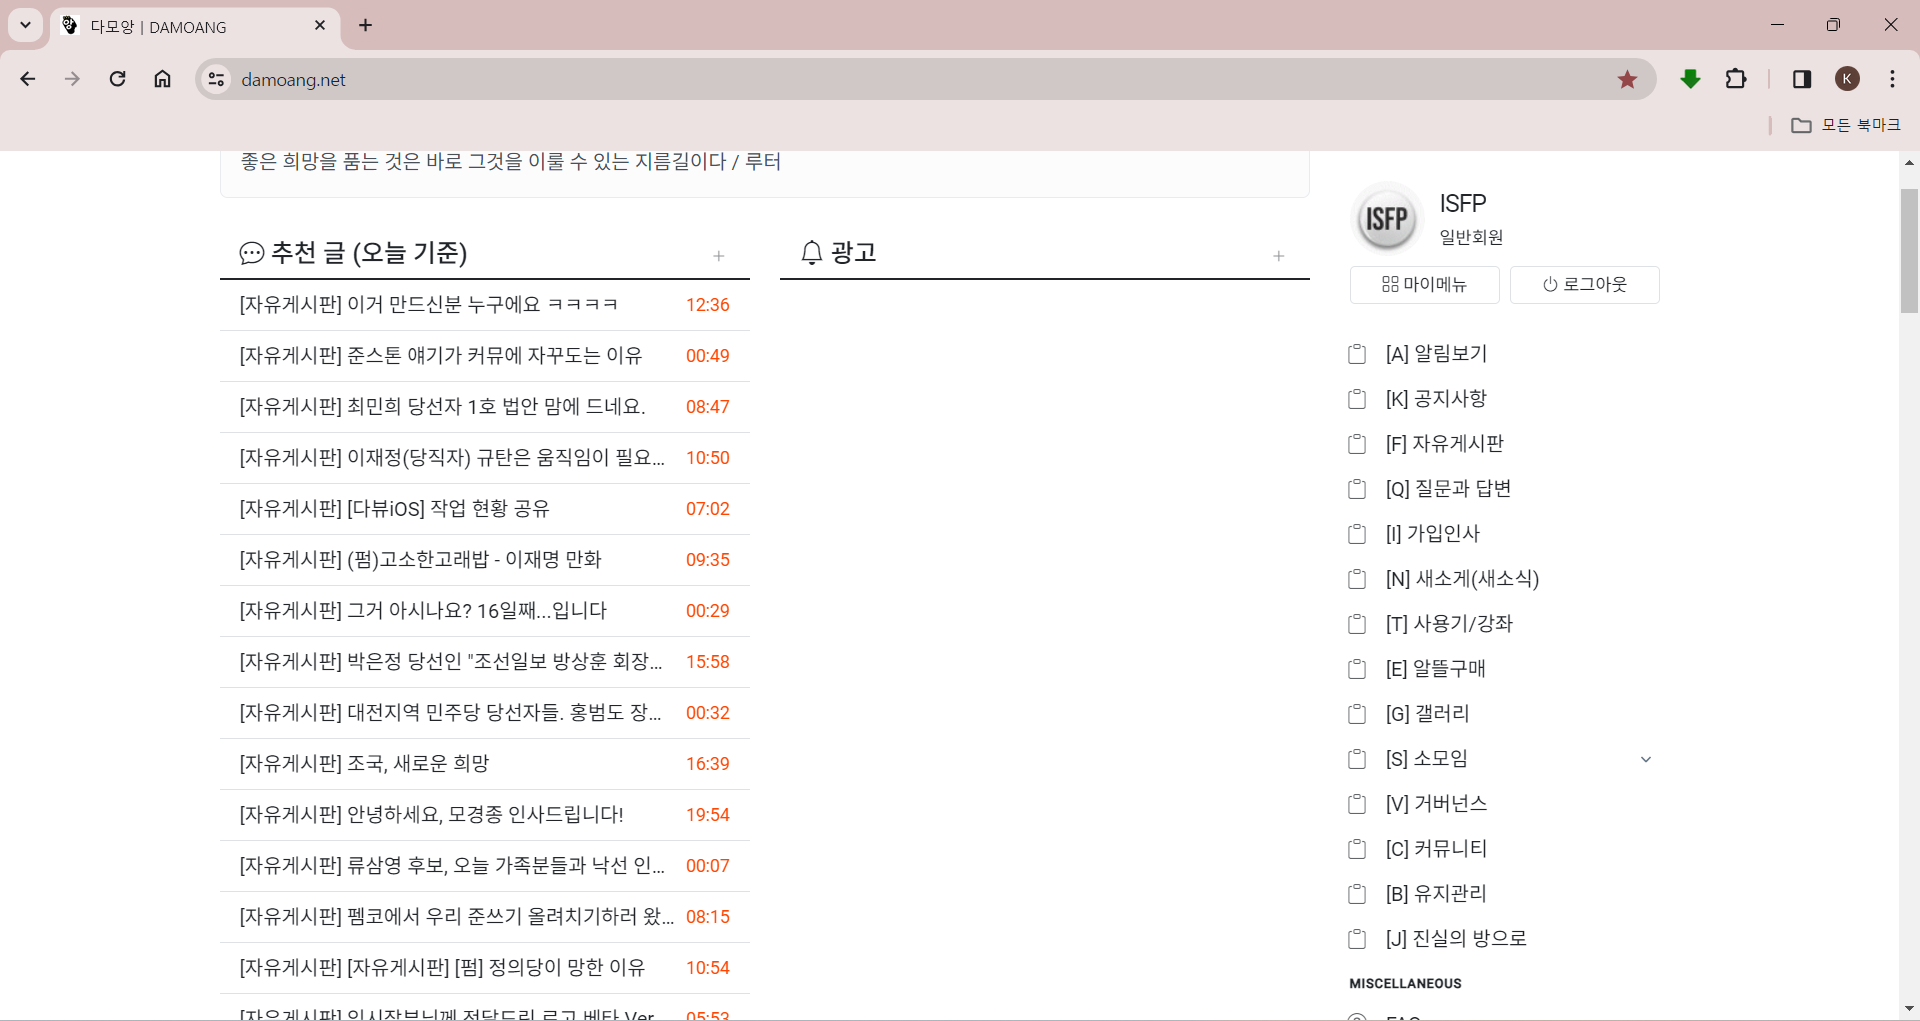Click clipboard icon beside [A] 알림보기
Screen dimensions: 1920x1021
1357,354
